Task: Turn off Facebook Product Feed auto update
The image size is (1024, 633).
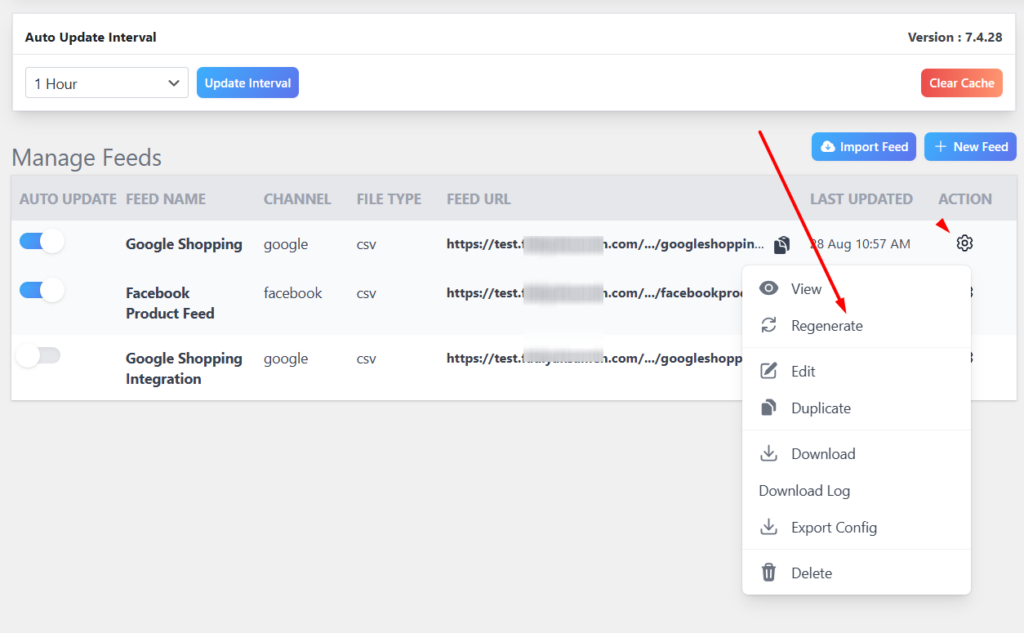Action: pos(41,289)
